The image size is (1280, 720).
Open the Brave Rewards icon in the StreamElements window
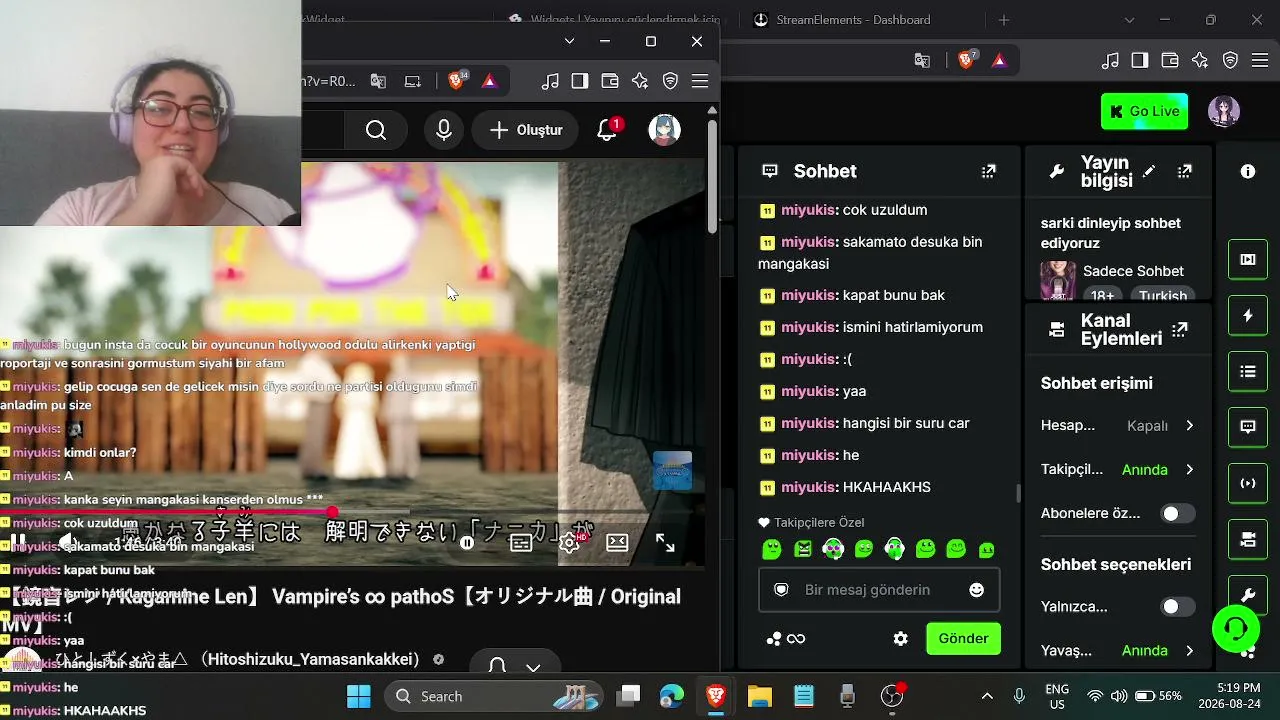[x=999, y=60]
